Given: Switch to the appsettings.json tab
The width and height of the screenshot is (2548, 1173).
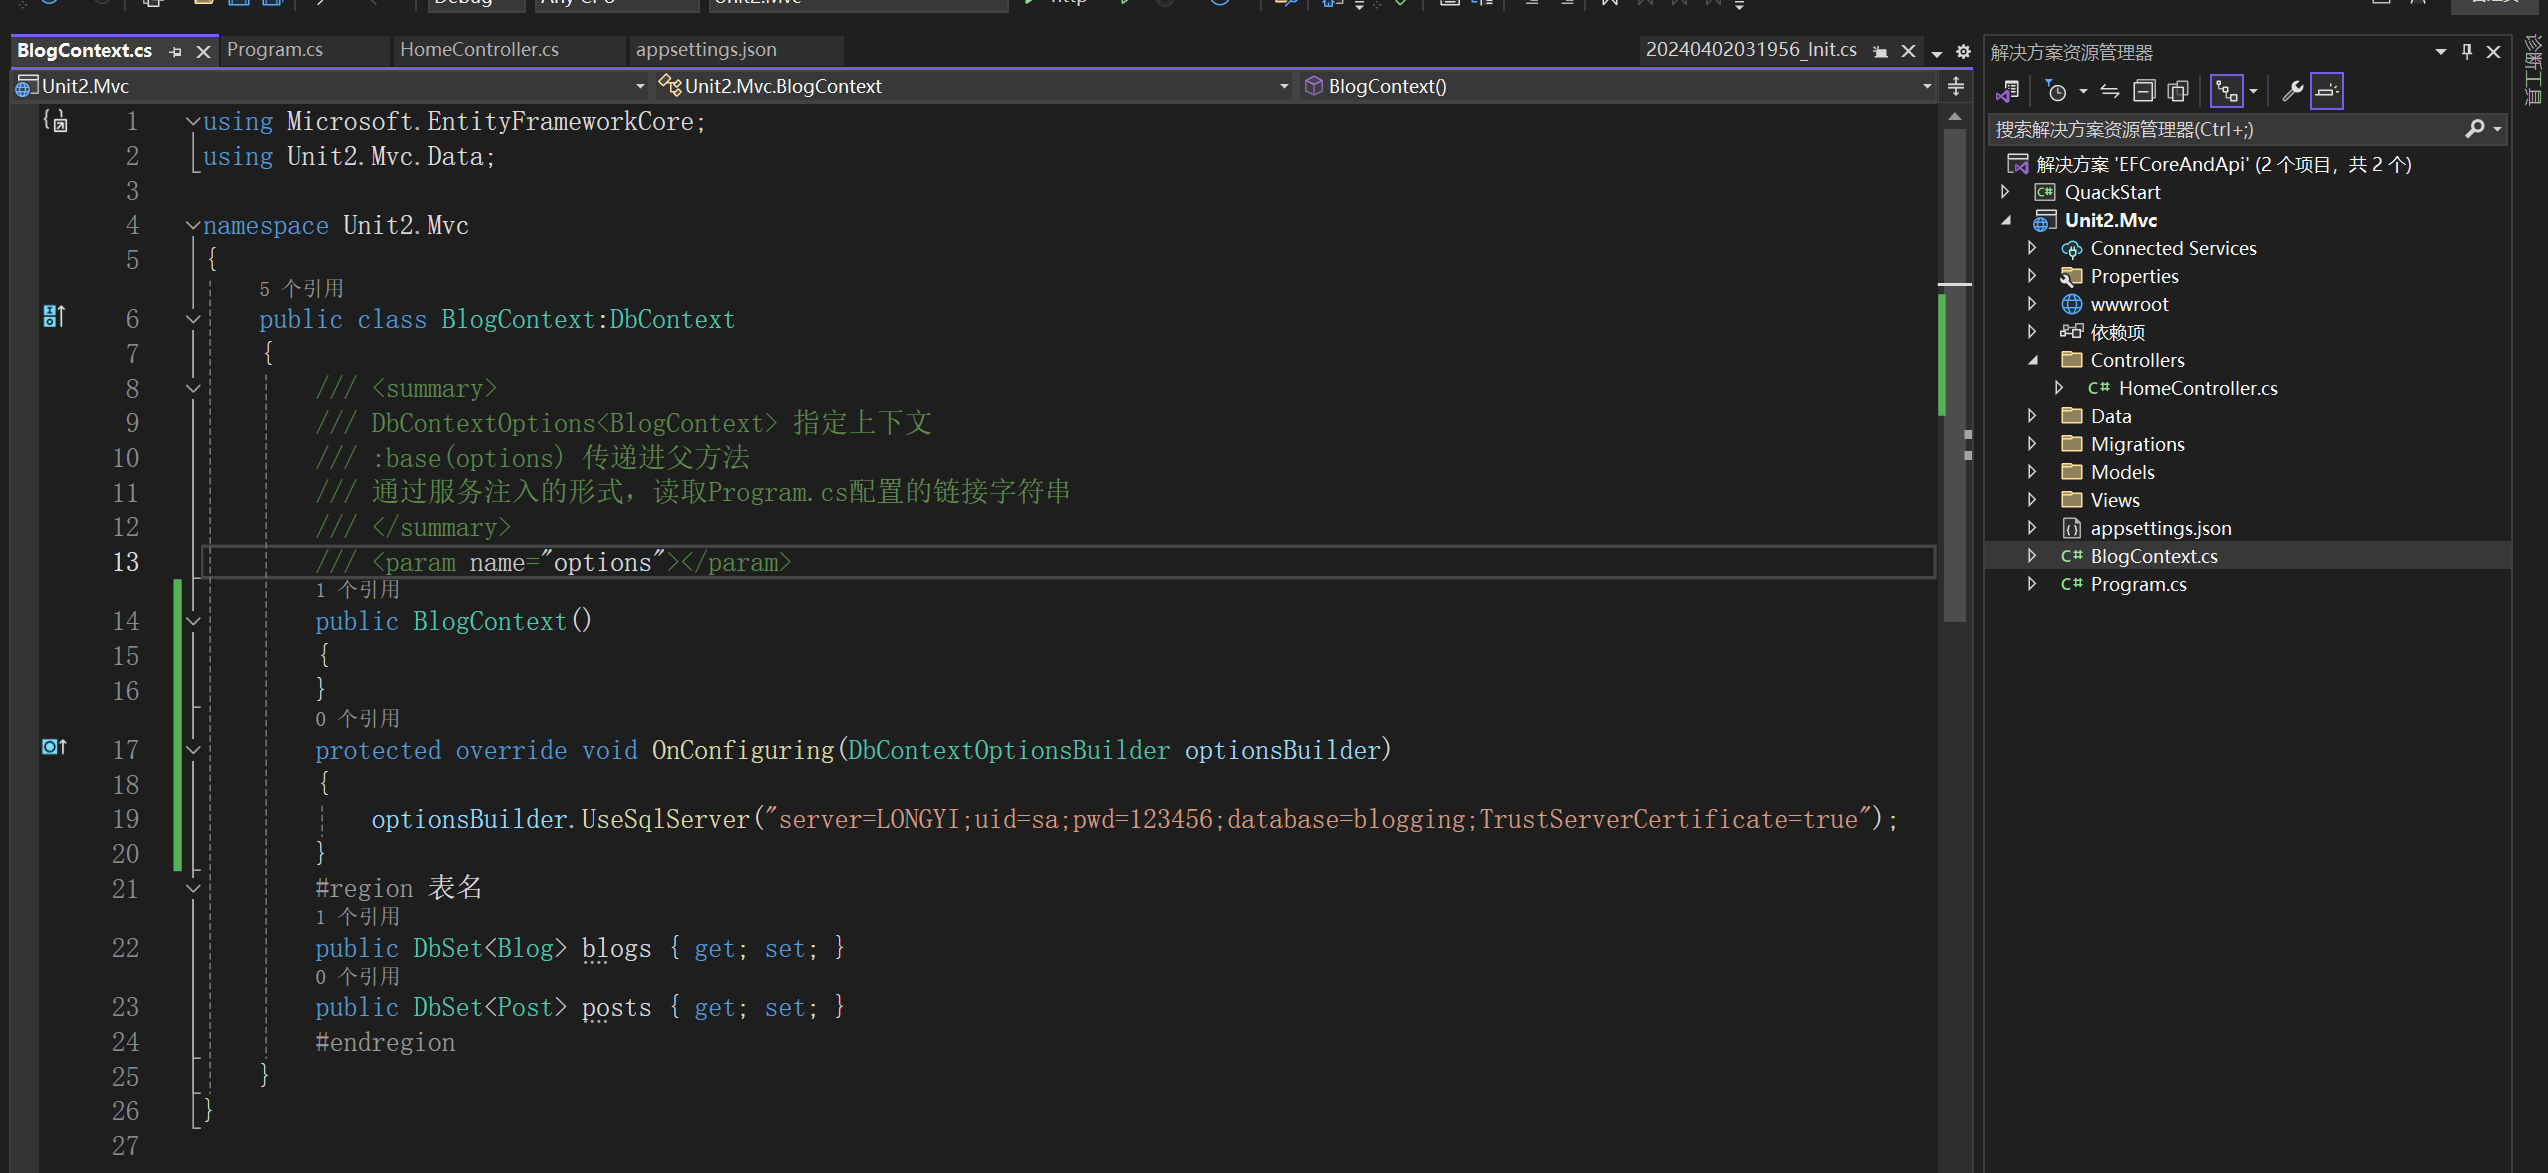Looking at the screenshot, I should [x=706, y=49].
